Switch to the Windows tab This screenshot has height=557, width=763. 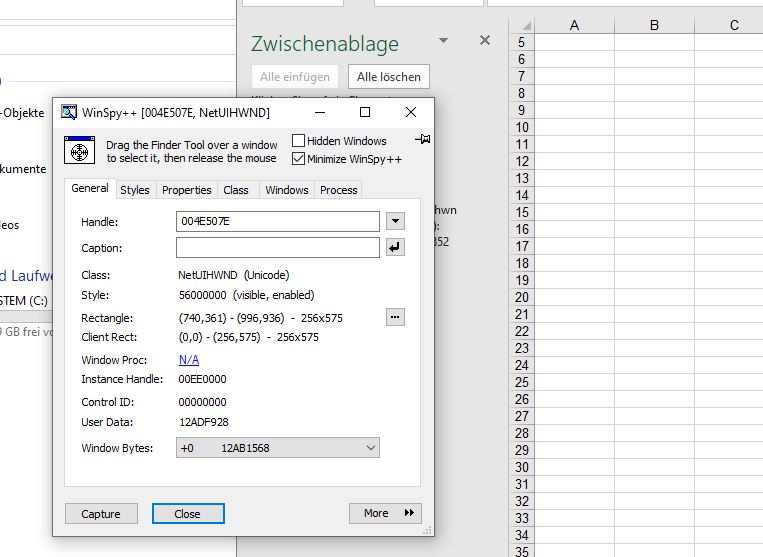tap(287, 190)
